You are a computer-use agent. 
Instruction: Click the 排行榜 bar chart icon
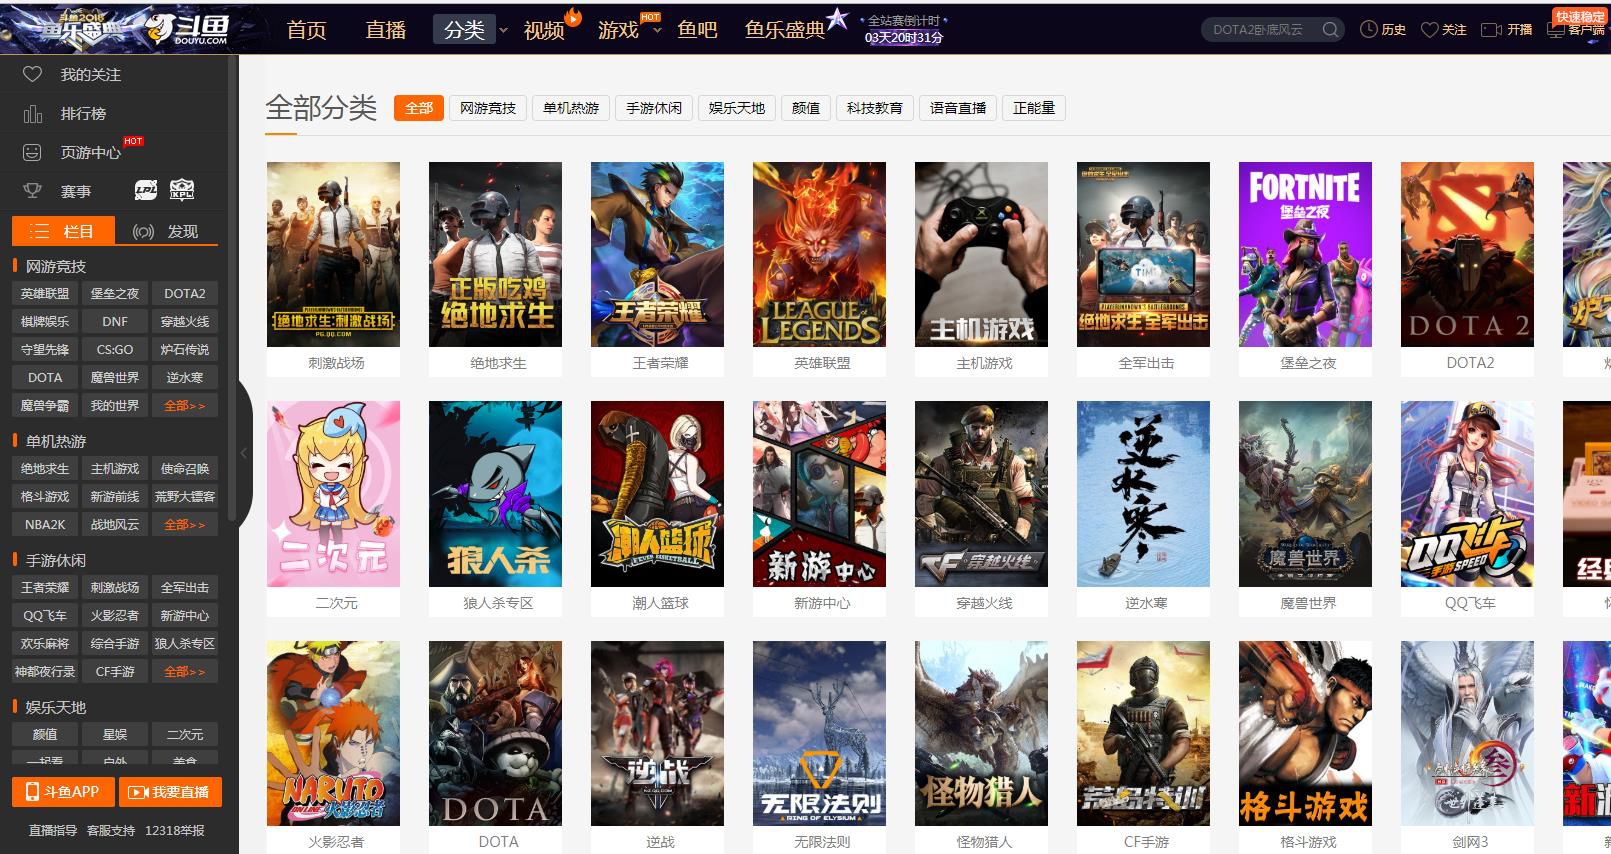pos(32,113)
